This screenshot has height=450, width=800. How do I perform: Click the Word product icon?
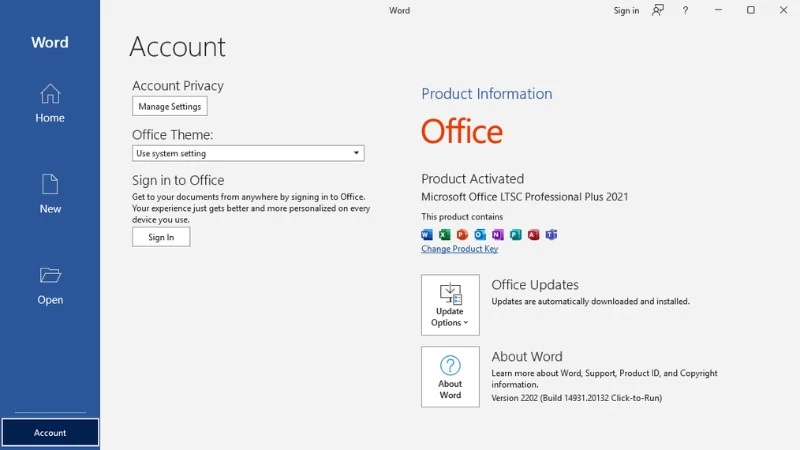[427, 234]
